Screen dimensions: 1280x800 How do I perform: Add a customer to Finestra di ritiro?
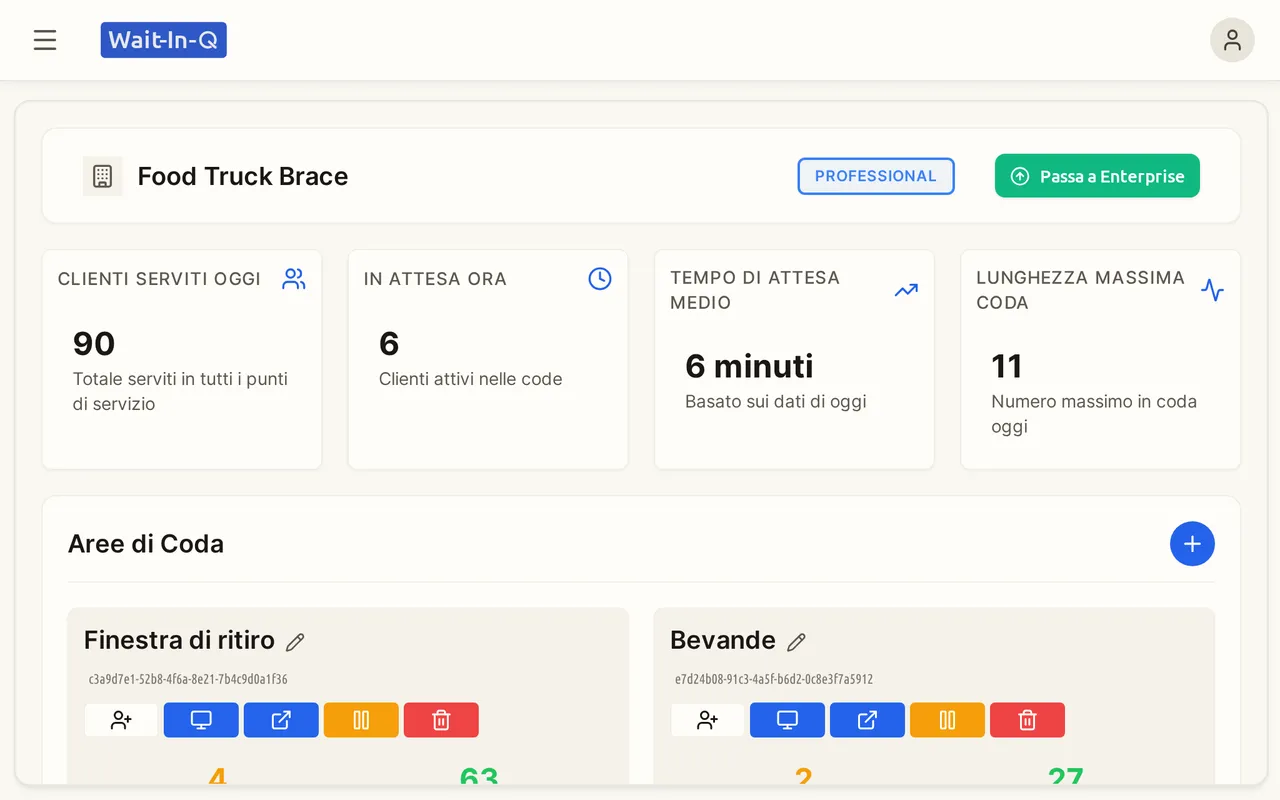(121, 720)
